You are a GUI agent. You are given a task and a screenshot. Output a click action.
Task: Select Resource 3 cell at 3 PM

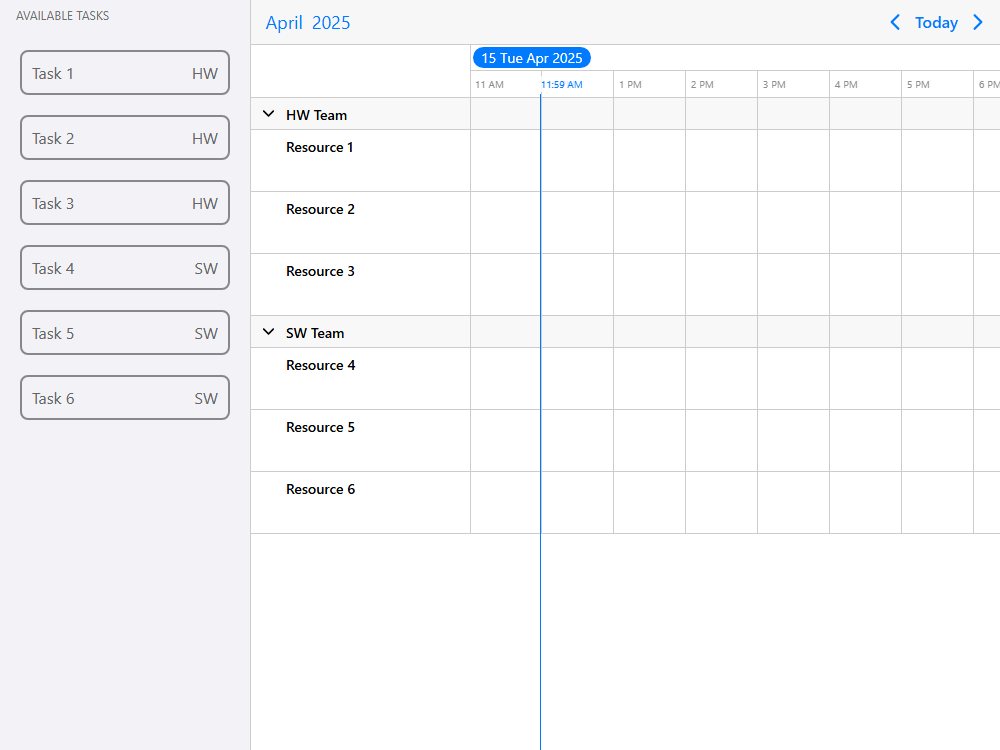click(x=793, y=284)
